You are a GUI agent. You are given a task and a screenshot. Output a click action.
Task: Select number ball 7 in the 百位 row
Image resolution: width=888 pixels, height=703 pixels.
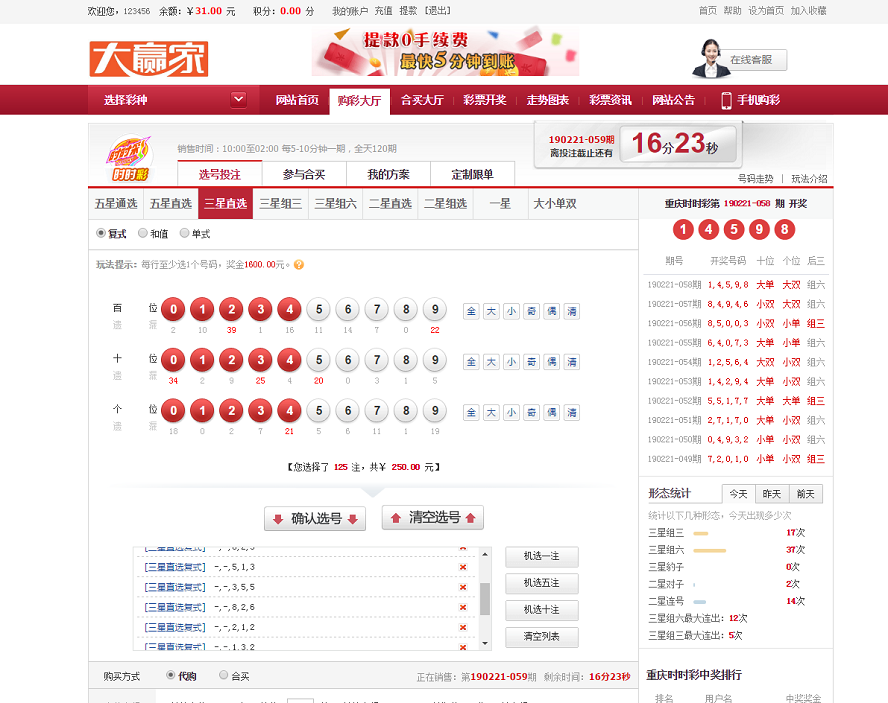[377, 311]
